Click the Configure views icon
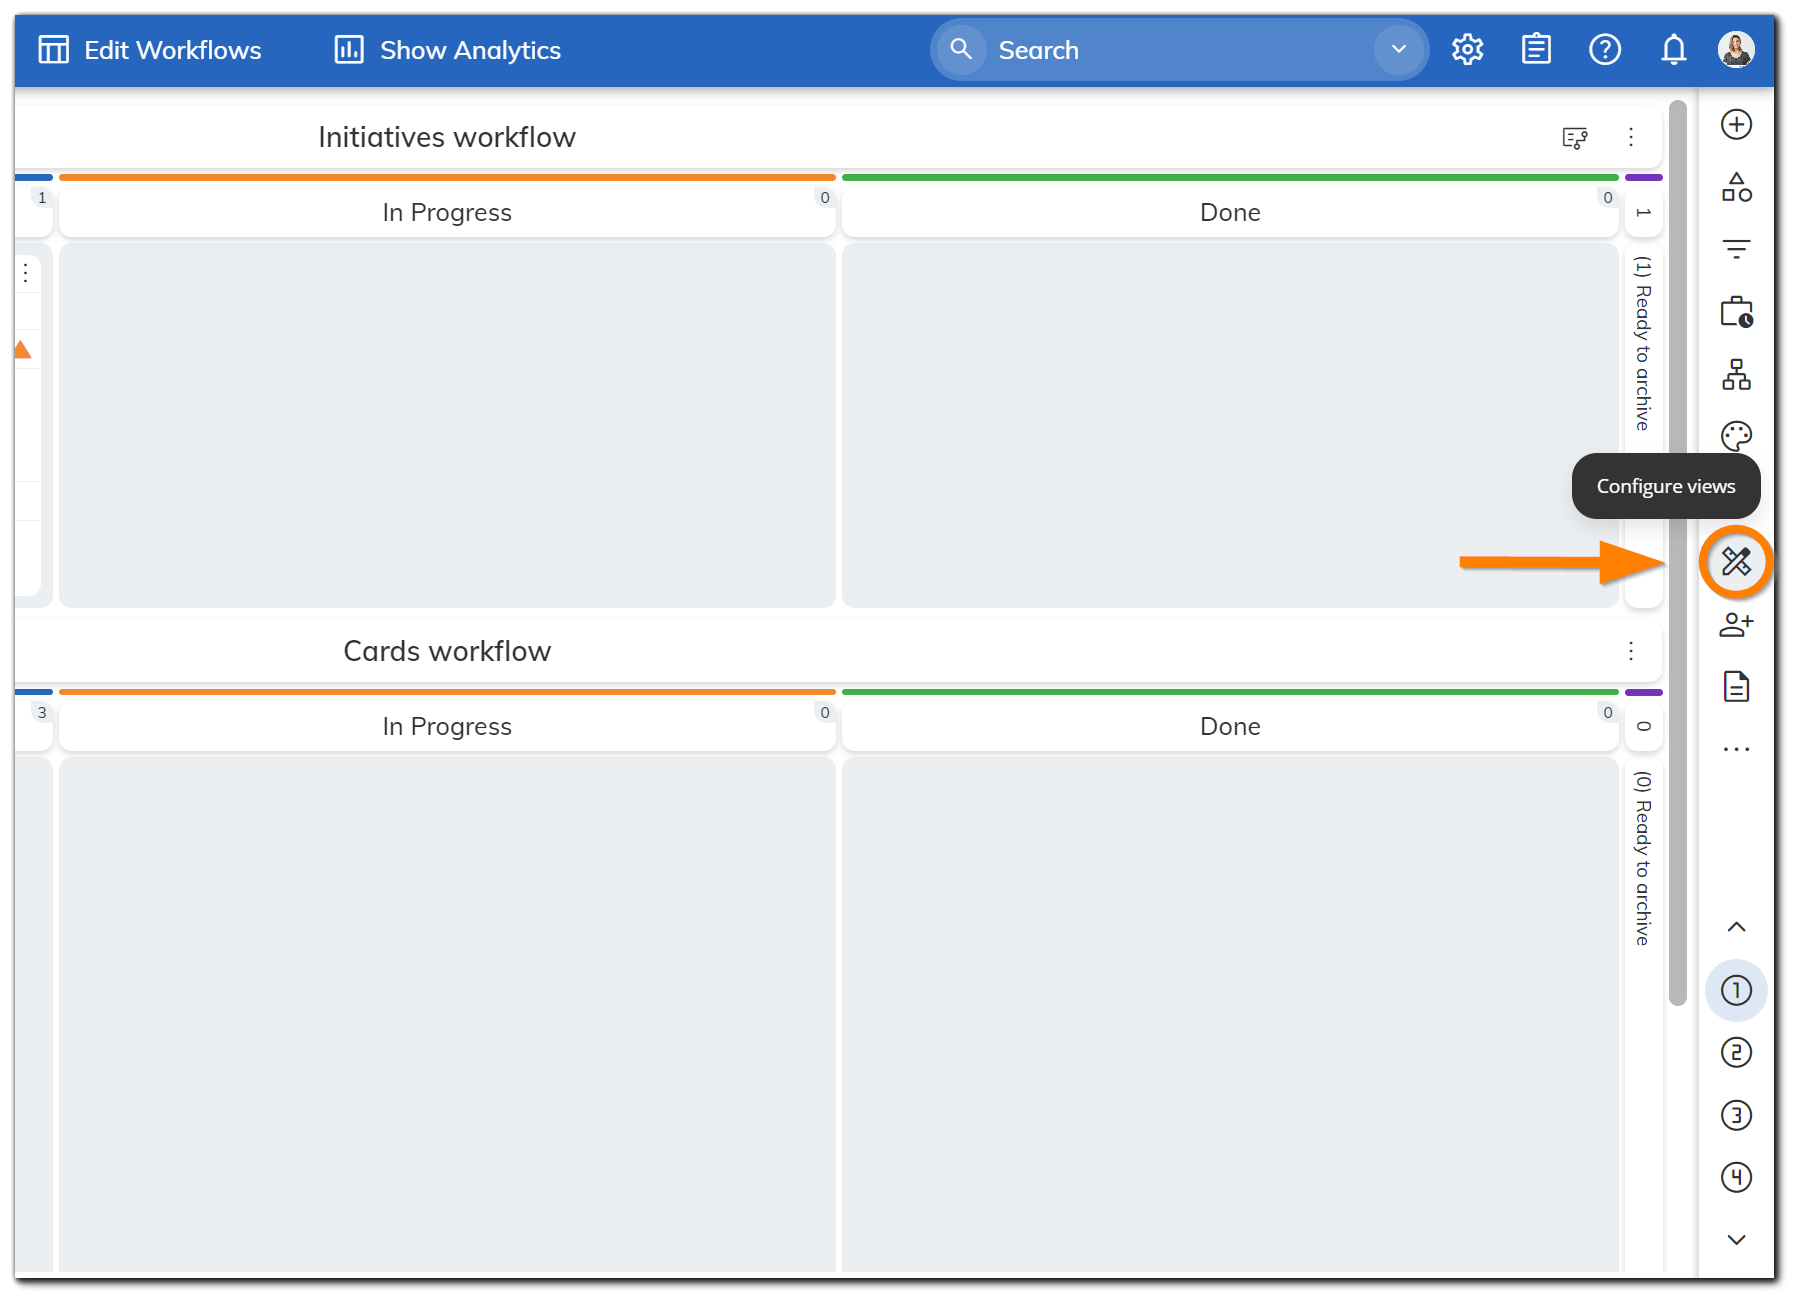Screen dimensions: 1801x1305 (x=1736, y=562)
